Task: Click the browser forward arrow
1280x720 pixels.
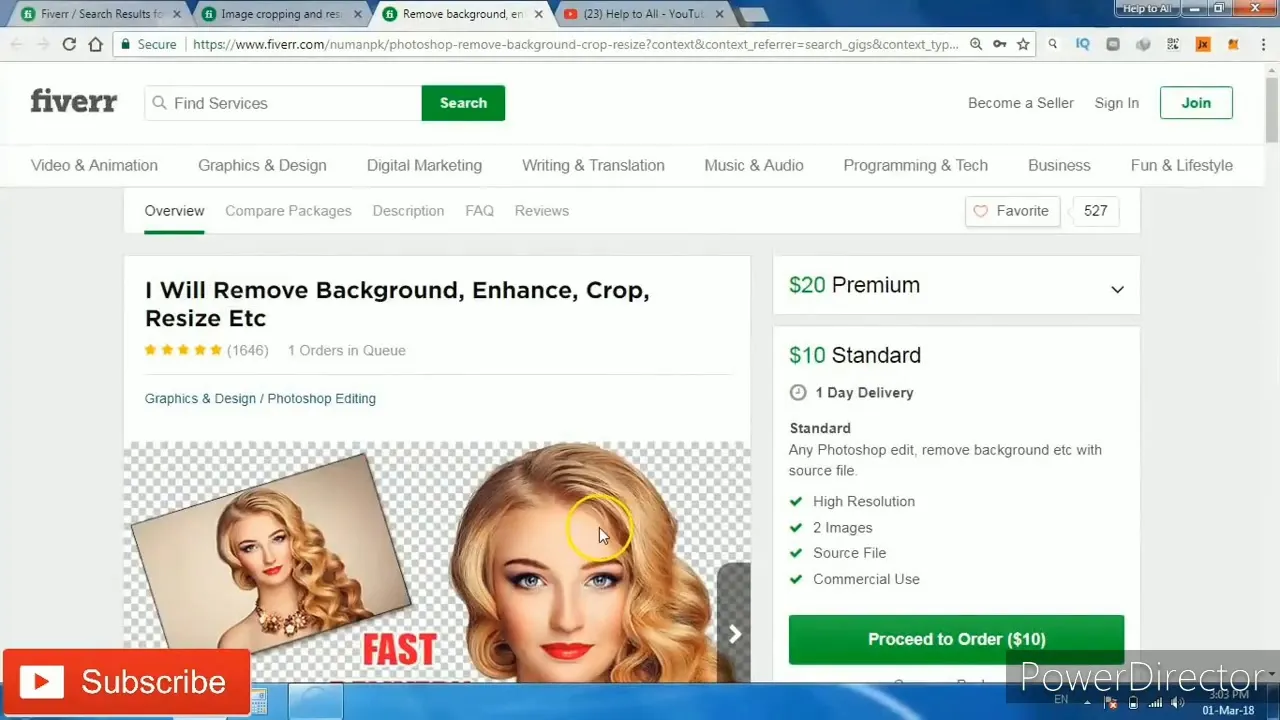Action: [43, 44]
